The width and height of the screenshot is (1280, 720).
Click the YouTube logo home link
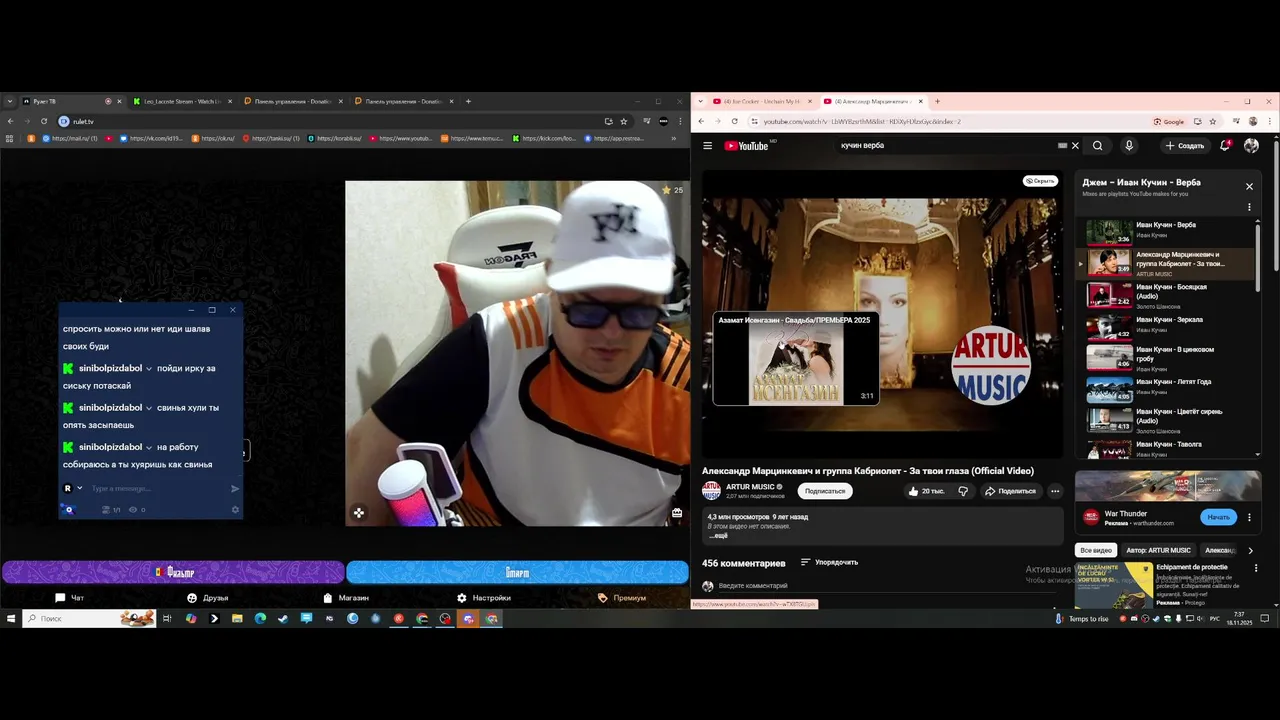tap(747, 146)
